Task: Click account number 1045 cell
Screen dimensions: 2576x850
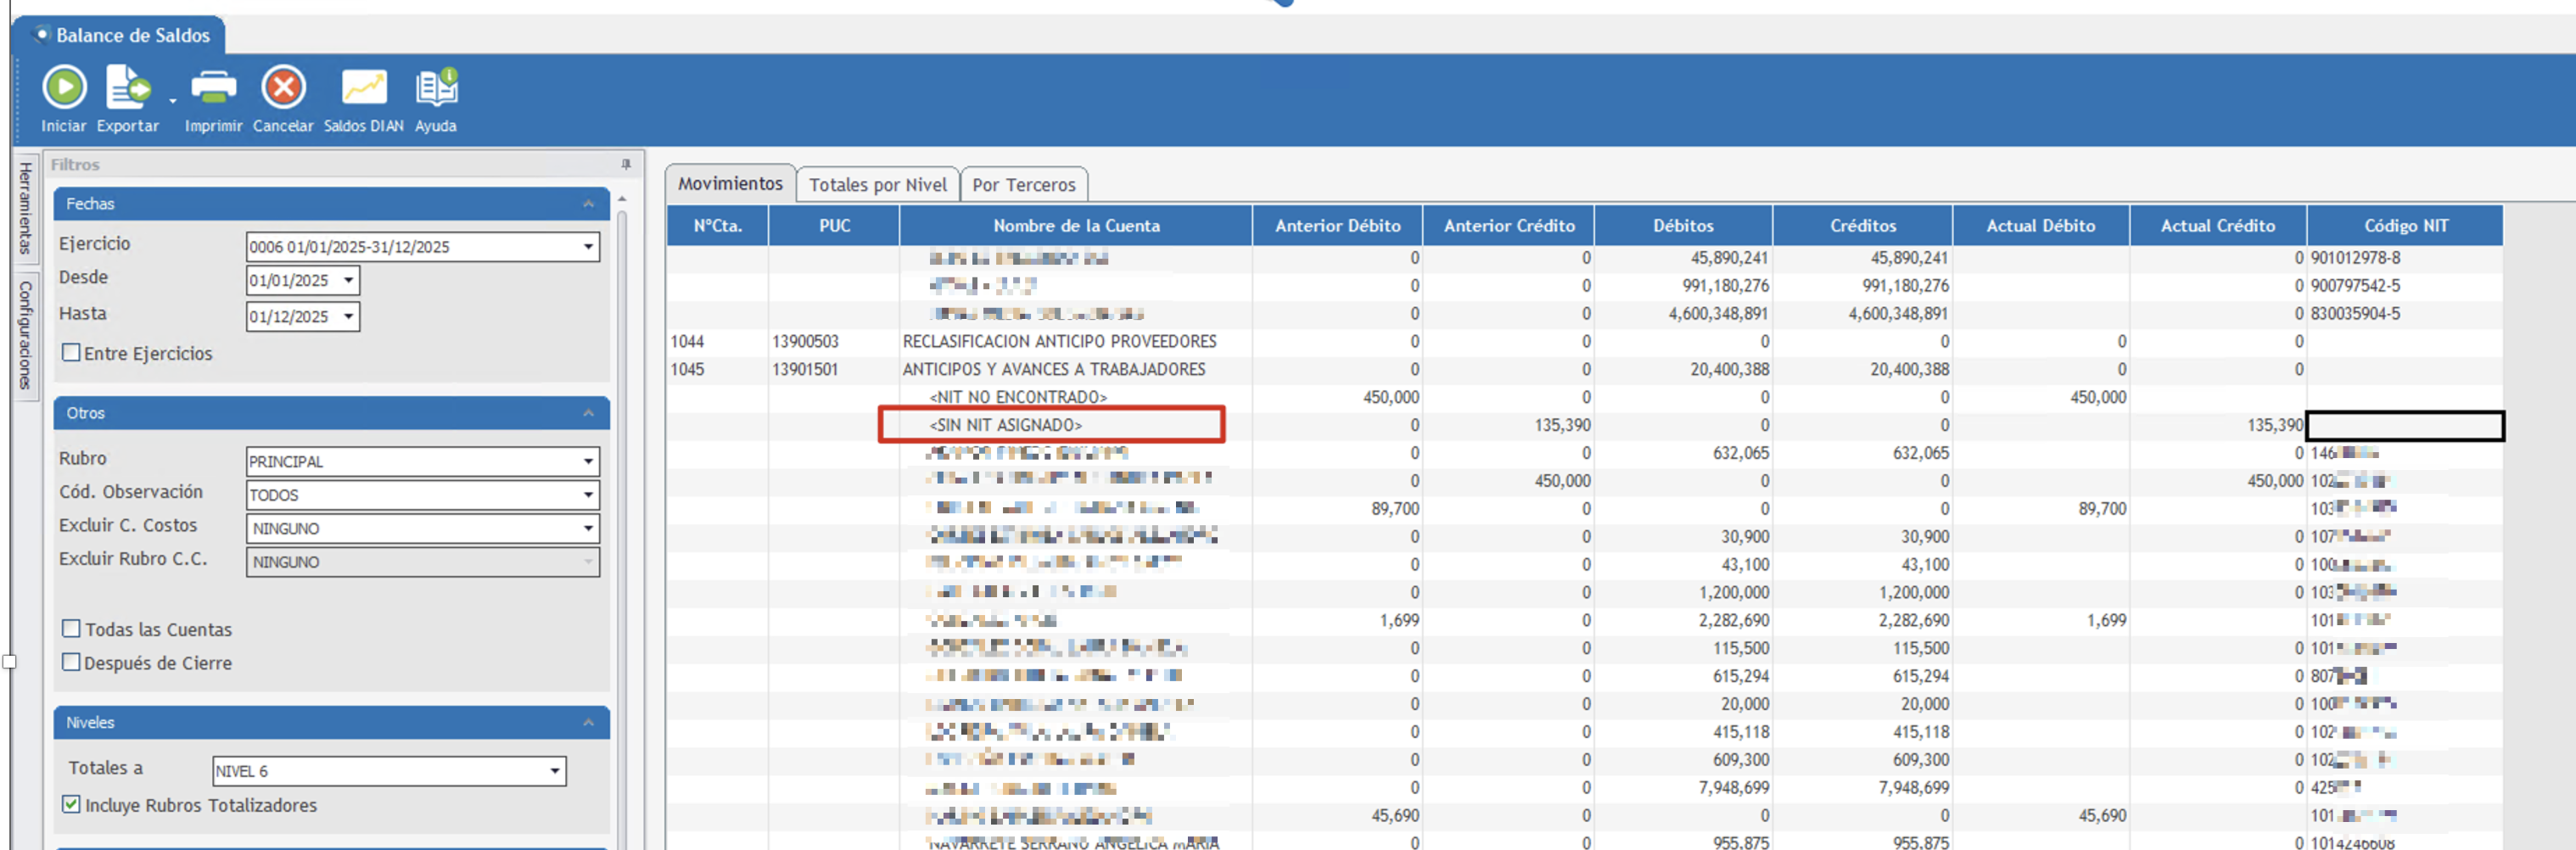Action: 687,369
